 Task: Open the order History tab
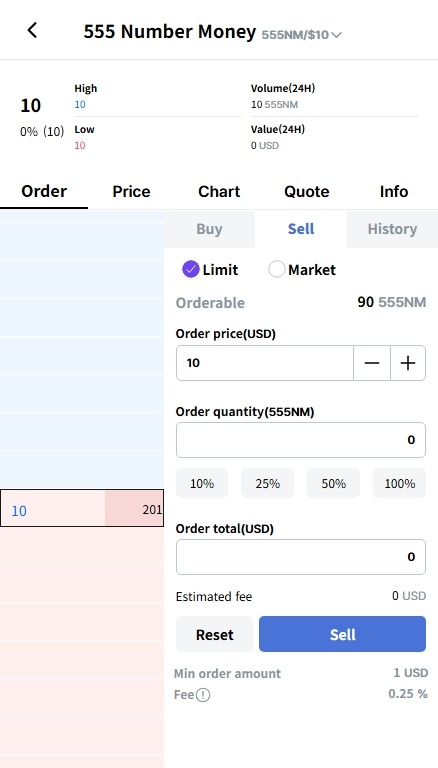(x=392, y=229)
